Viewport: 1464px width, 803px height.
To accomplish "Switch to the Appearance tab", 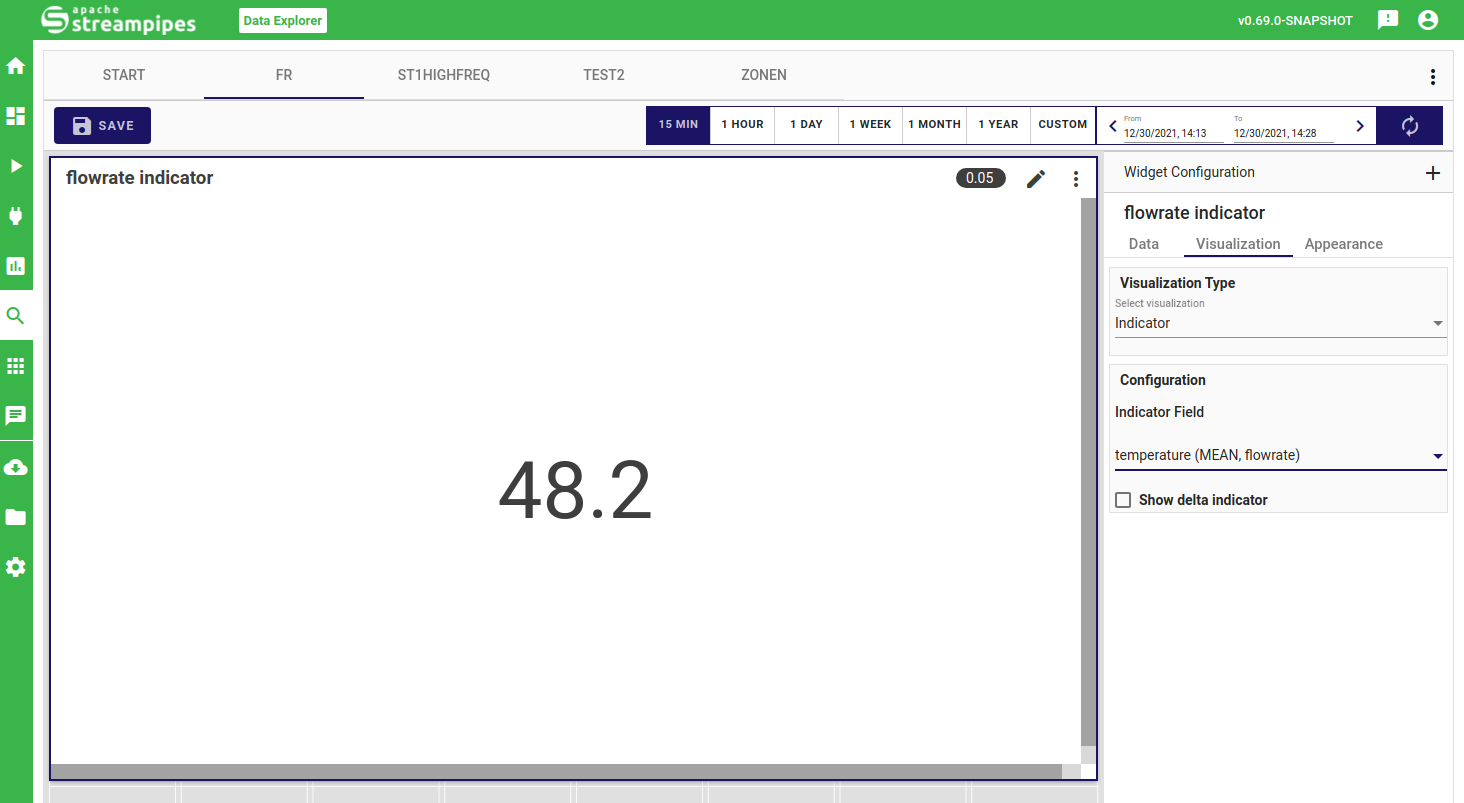I will point(1343,244).
